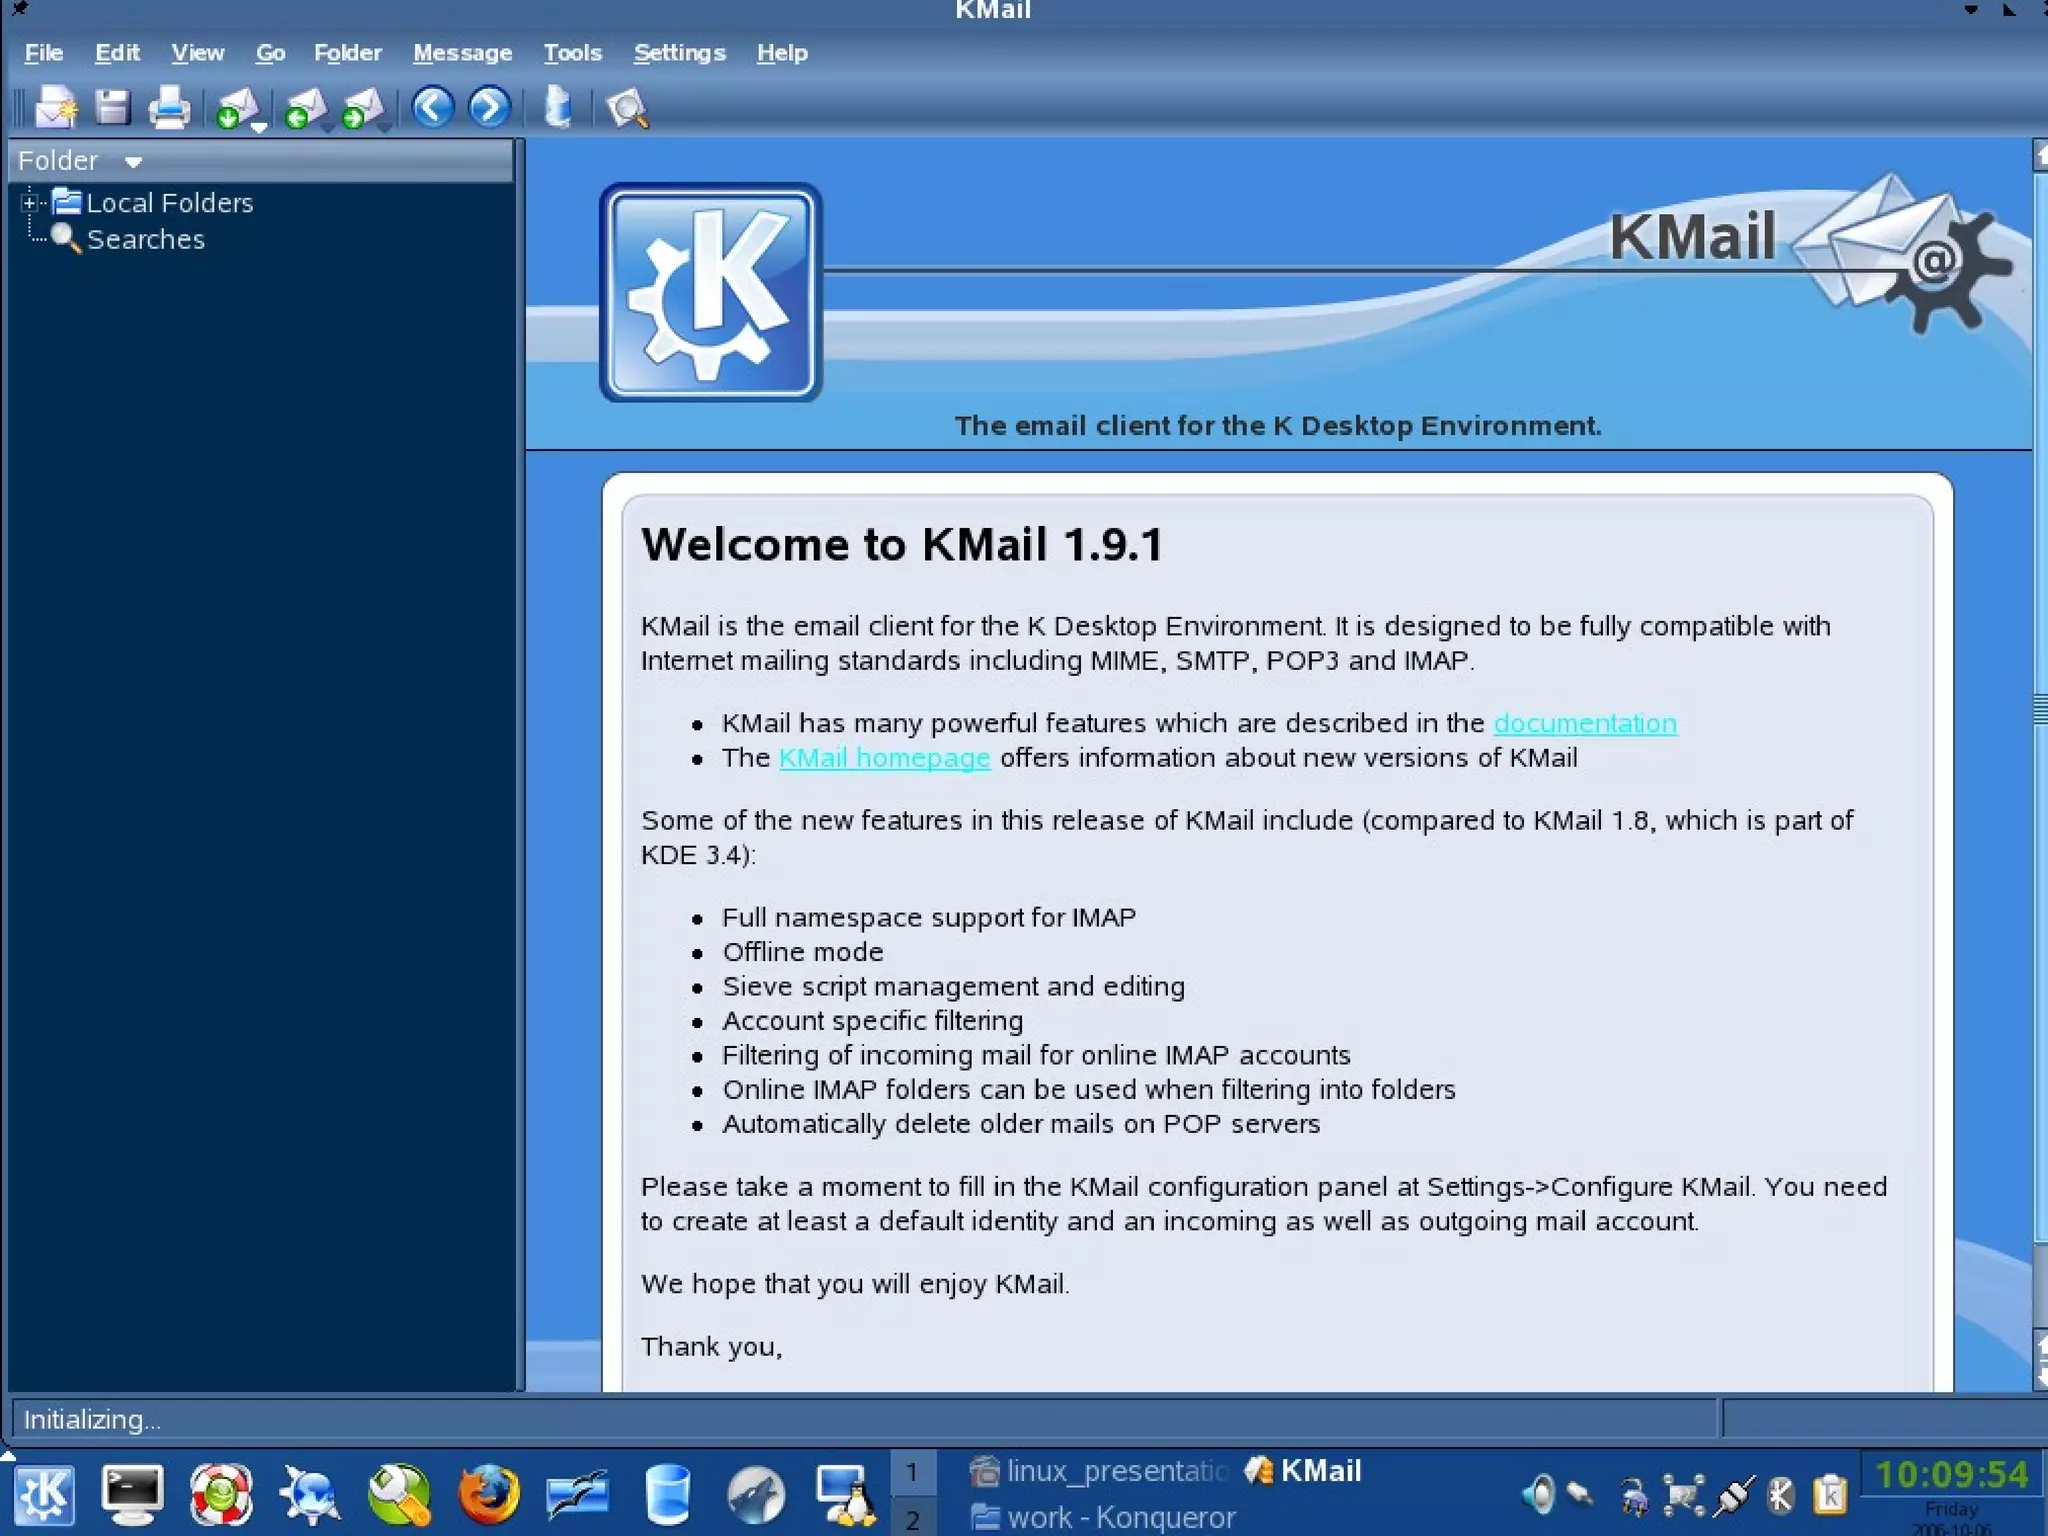Click the blue bug-like tray icon
Viewport: 2048px width, 1536px height.
1634,1496
